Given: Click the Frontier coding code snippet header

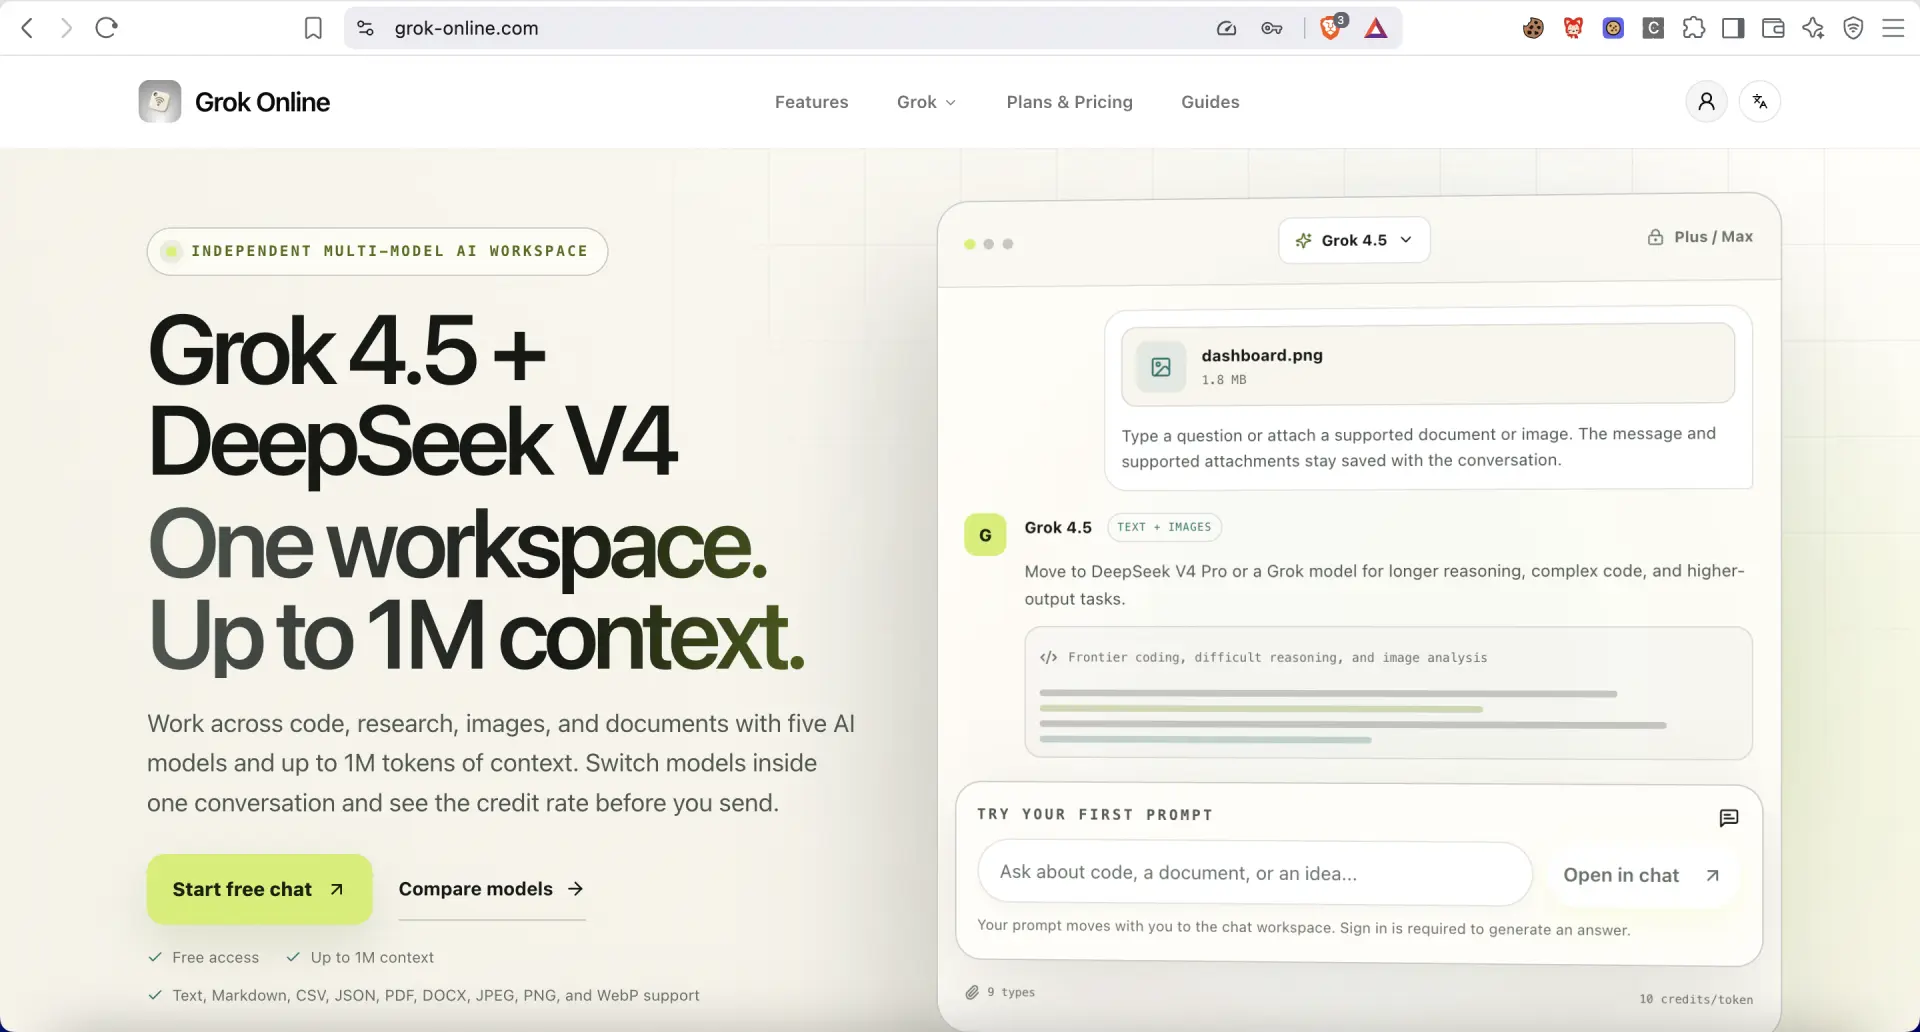Looking at the screenshot, I should point(1264,657).
